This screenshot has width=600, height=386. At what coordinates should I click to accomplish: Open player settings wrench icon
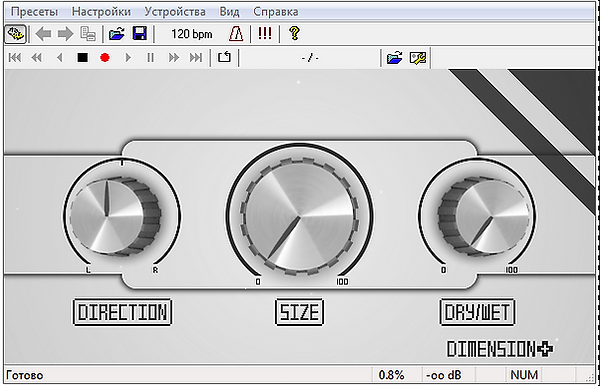417,58
